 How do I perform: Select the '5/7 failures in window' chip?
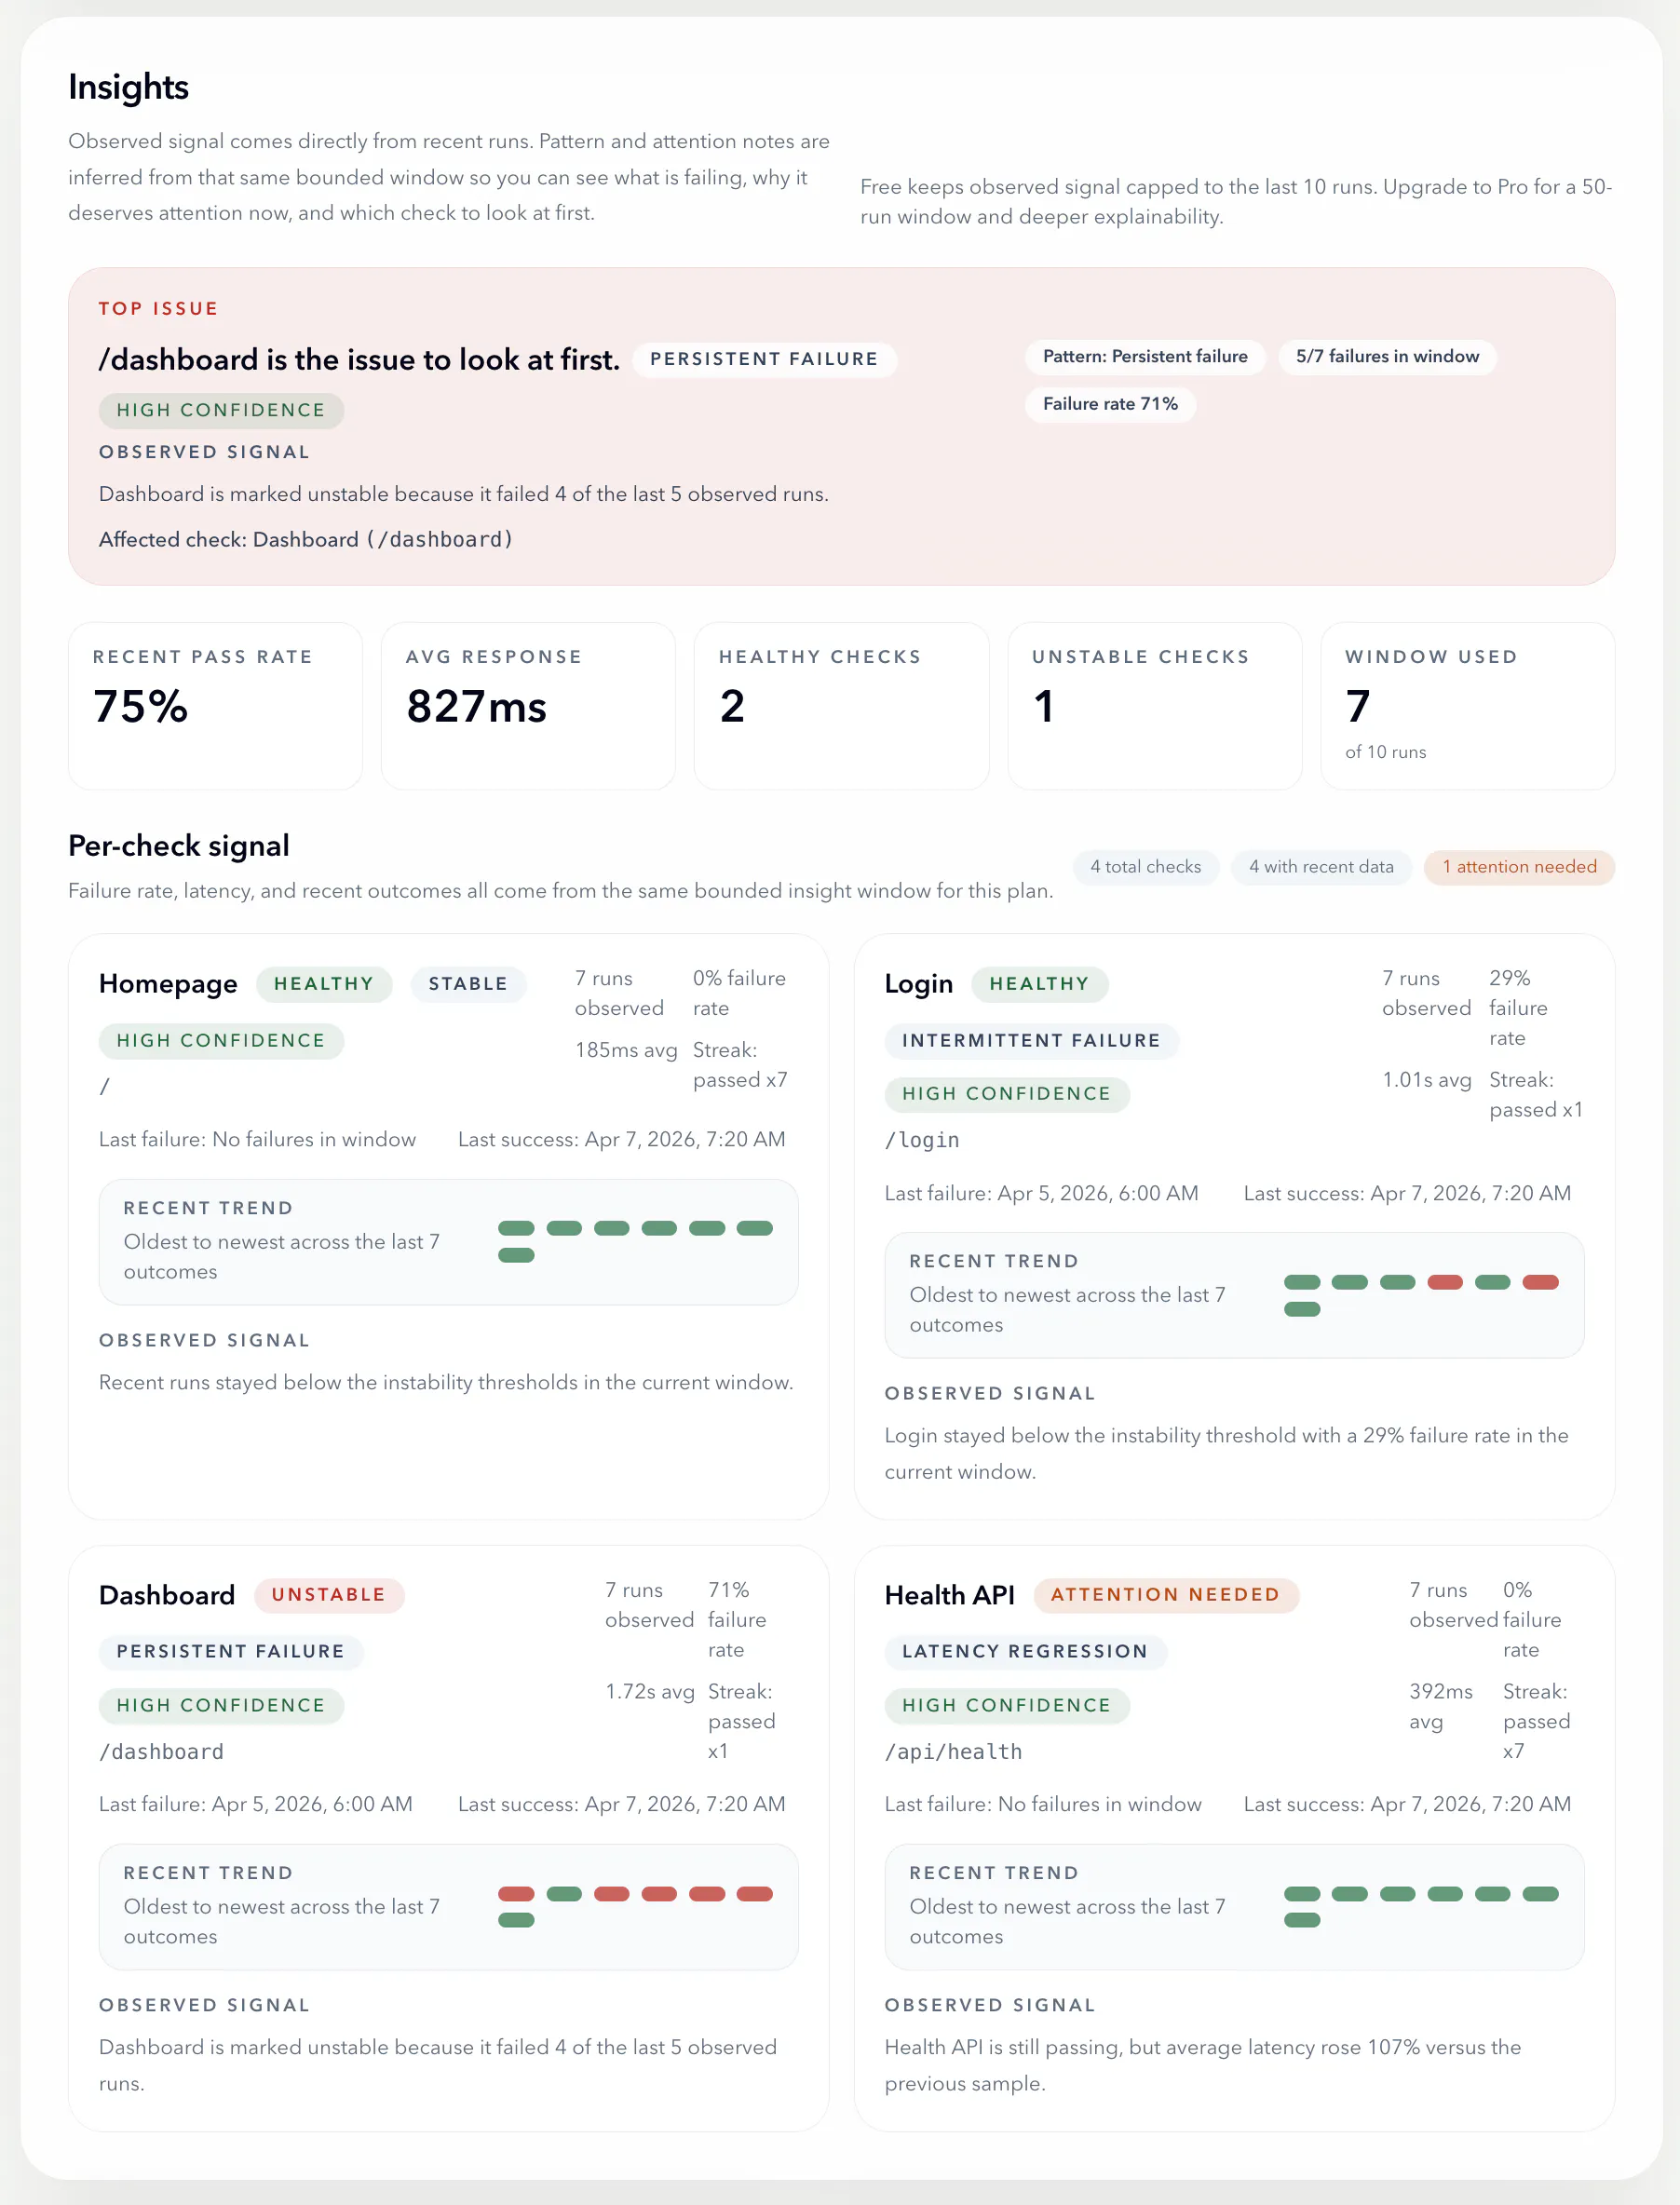tap(1387, 357)
